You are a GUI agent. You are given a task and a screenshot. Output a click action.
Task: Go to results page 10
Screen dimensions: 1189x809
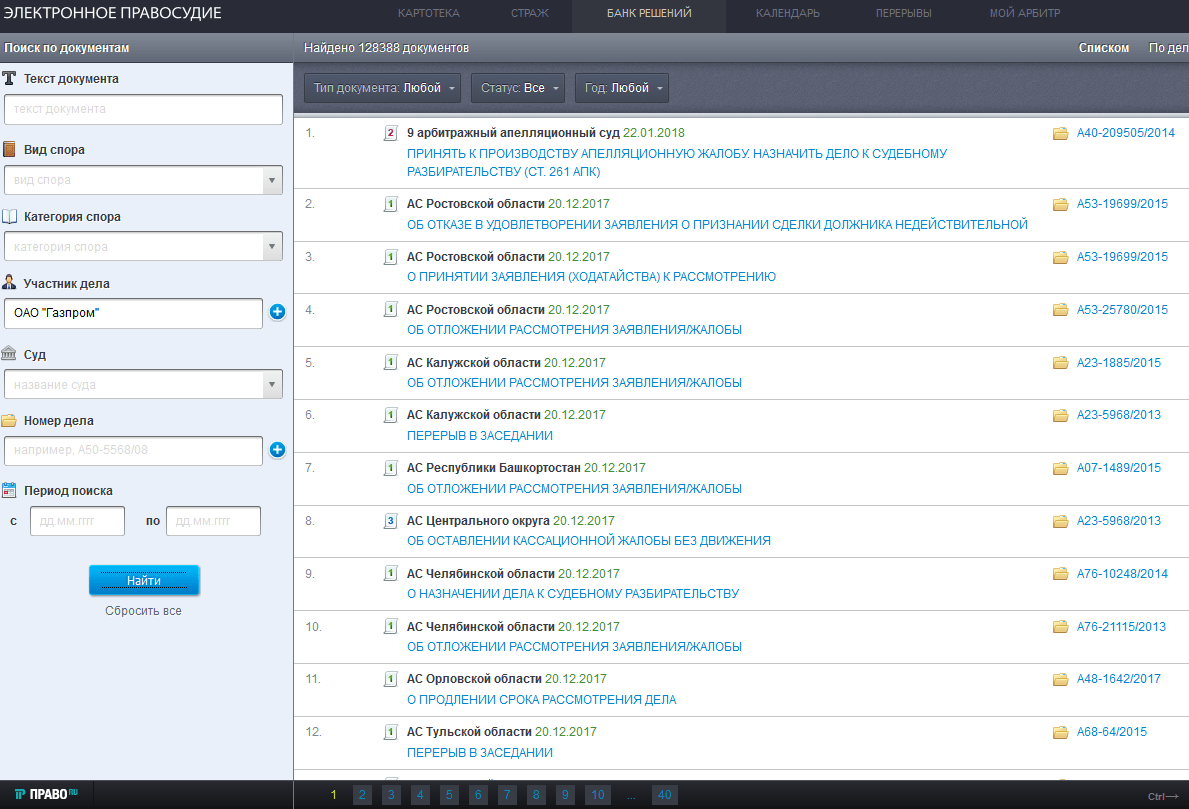[x=598, y=795]
